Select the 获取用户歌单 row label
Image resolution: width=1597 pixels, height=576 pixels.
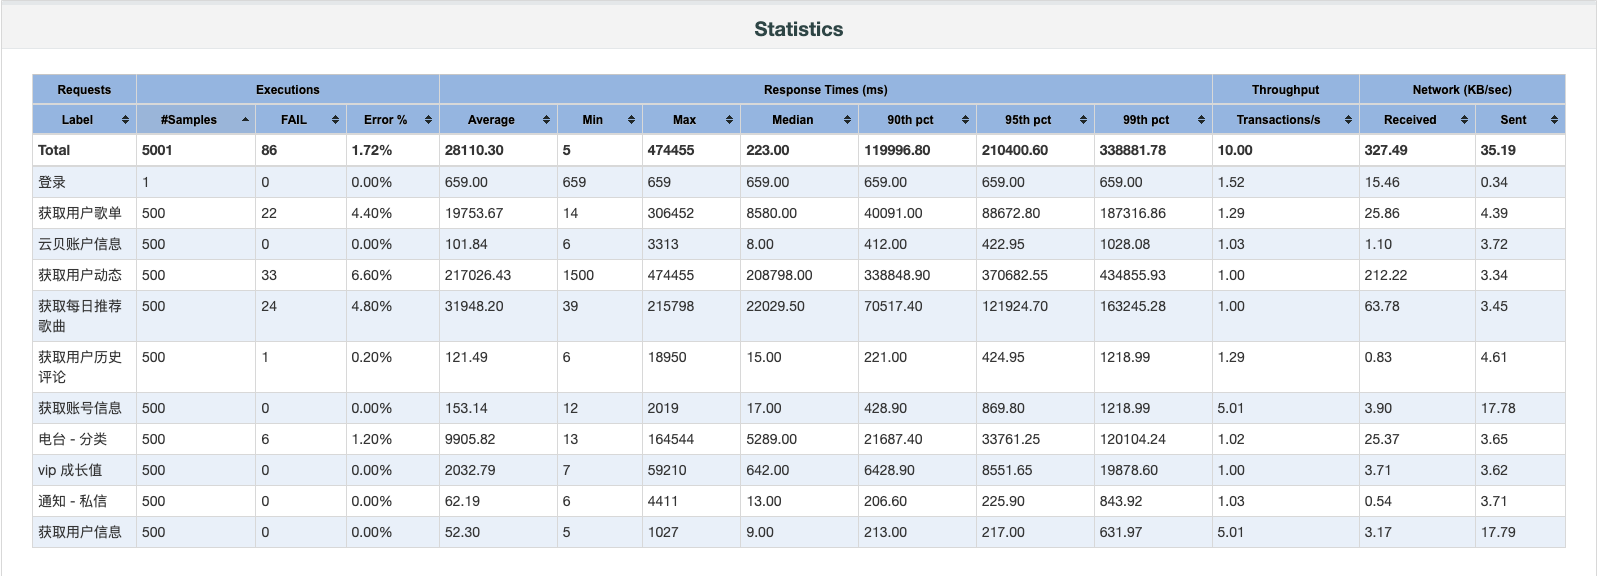pyautogui.click(x=80, y=213)
